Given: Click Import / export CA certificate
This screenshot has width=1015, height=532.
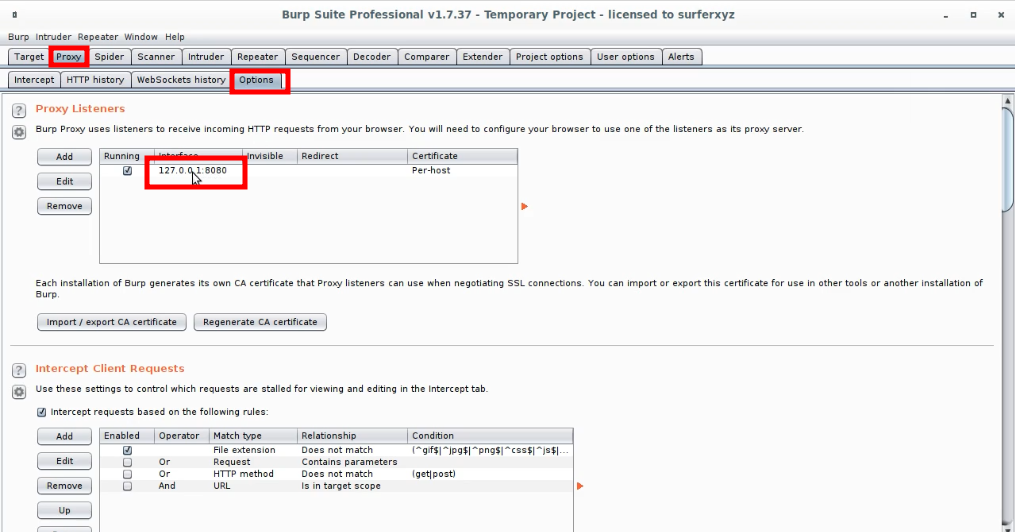Looking at the screenshot, I should pyautogui.click(x=111, y=322).
